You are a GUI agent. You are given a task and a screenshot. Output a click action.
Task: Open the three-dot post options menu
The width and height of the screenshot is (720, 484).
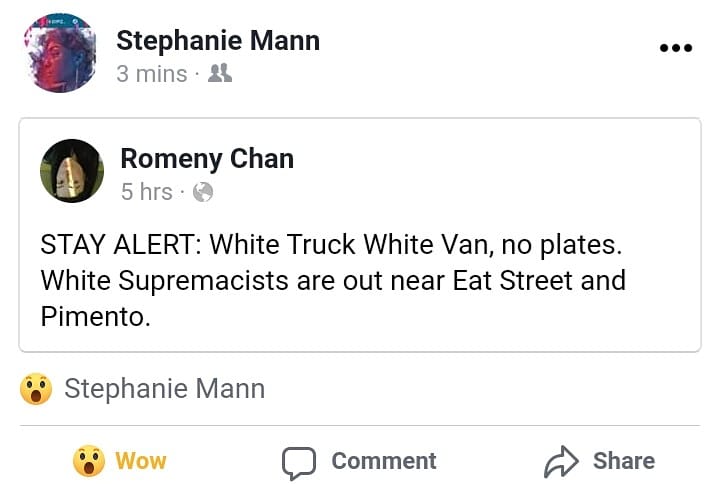[675, 48]
